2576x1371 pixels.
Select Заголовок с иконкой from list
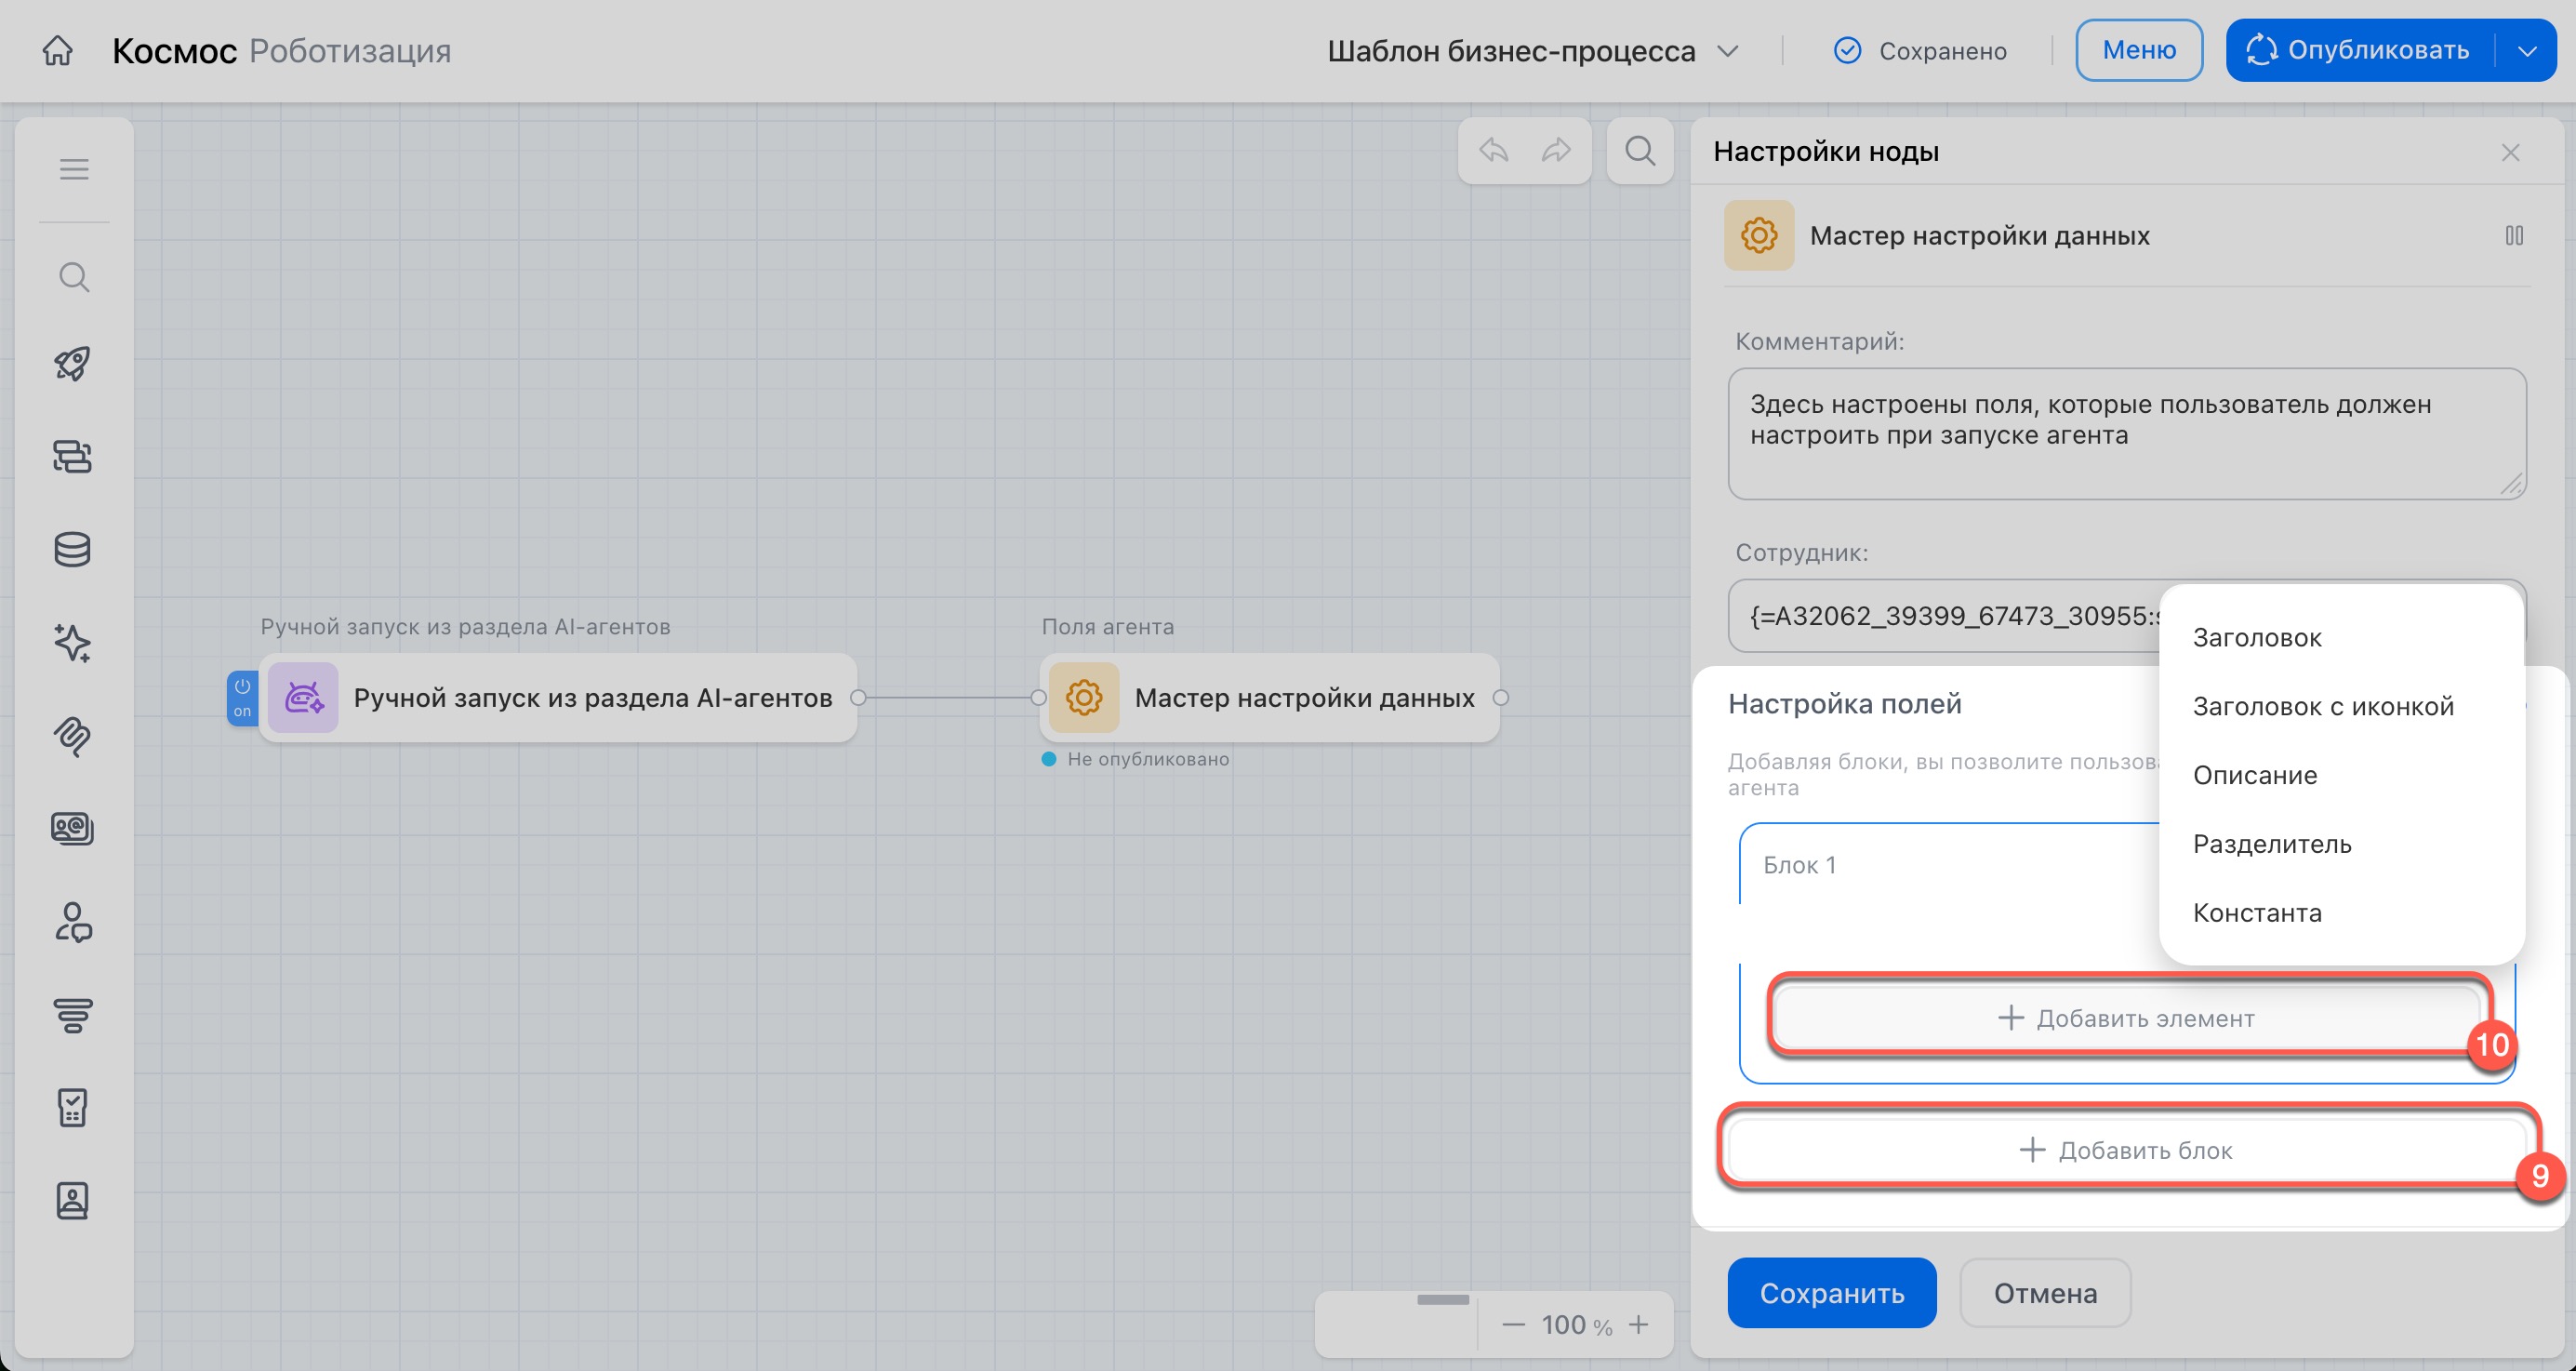pyautogui.click(x=2323, y=706)
